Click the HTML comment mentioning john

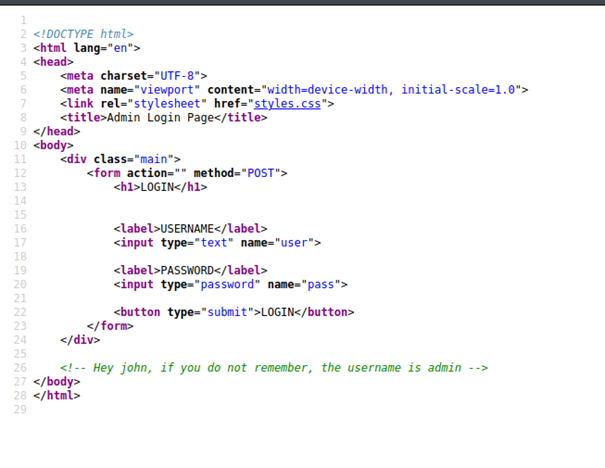[x=273, y=368]
